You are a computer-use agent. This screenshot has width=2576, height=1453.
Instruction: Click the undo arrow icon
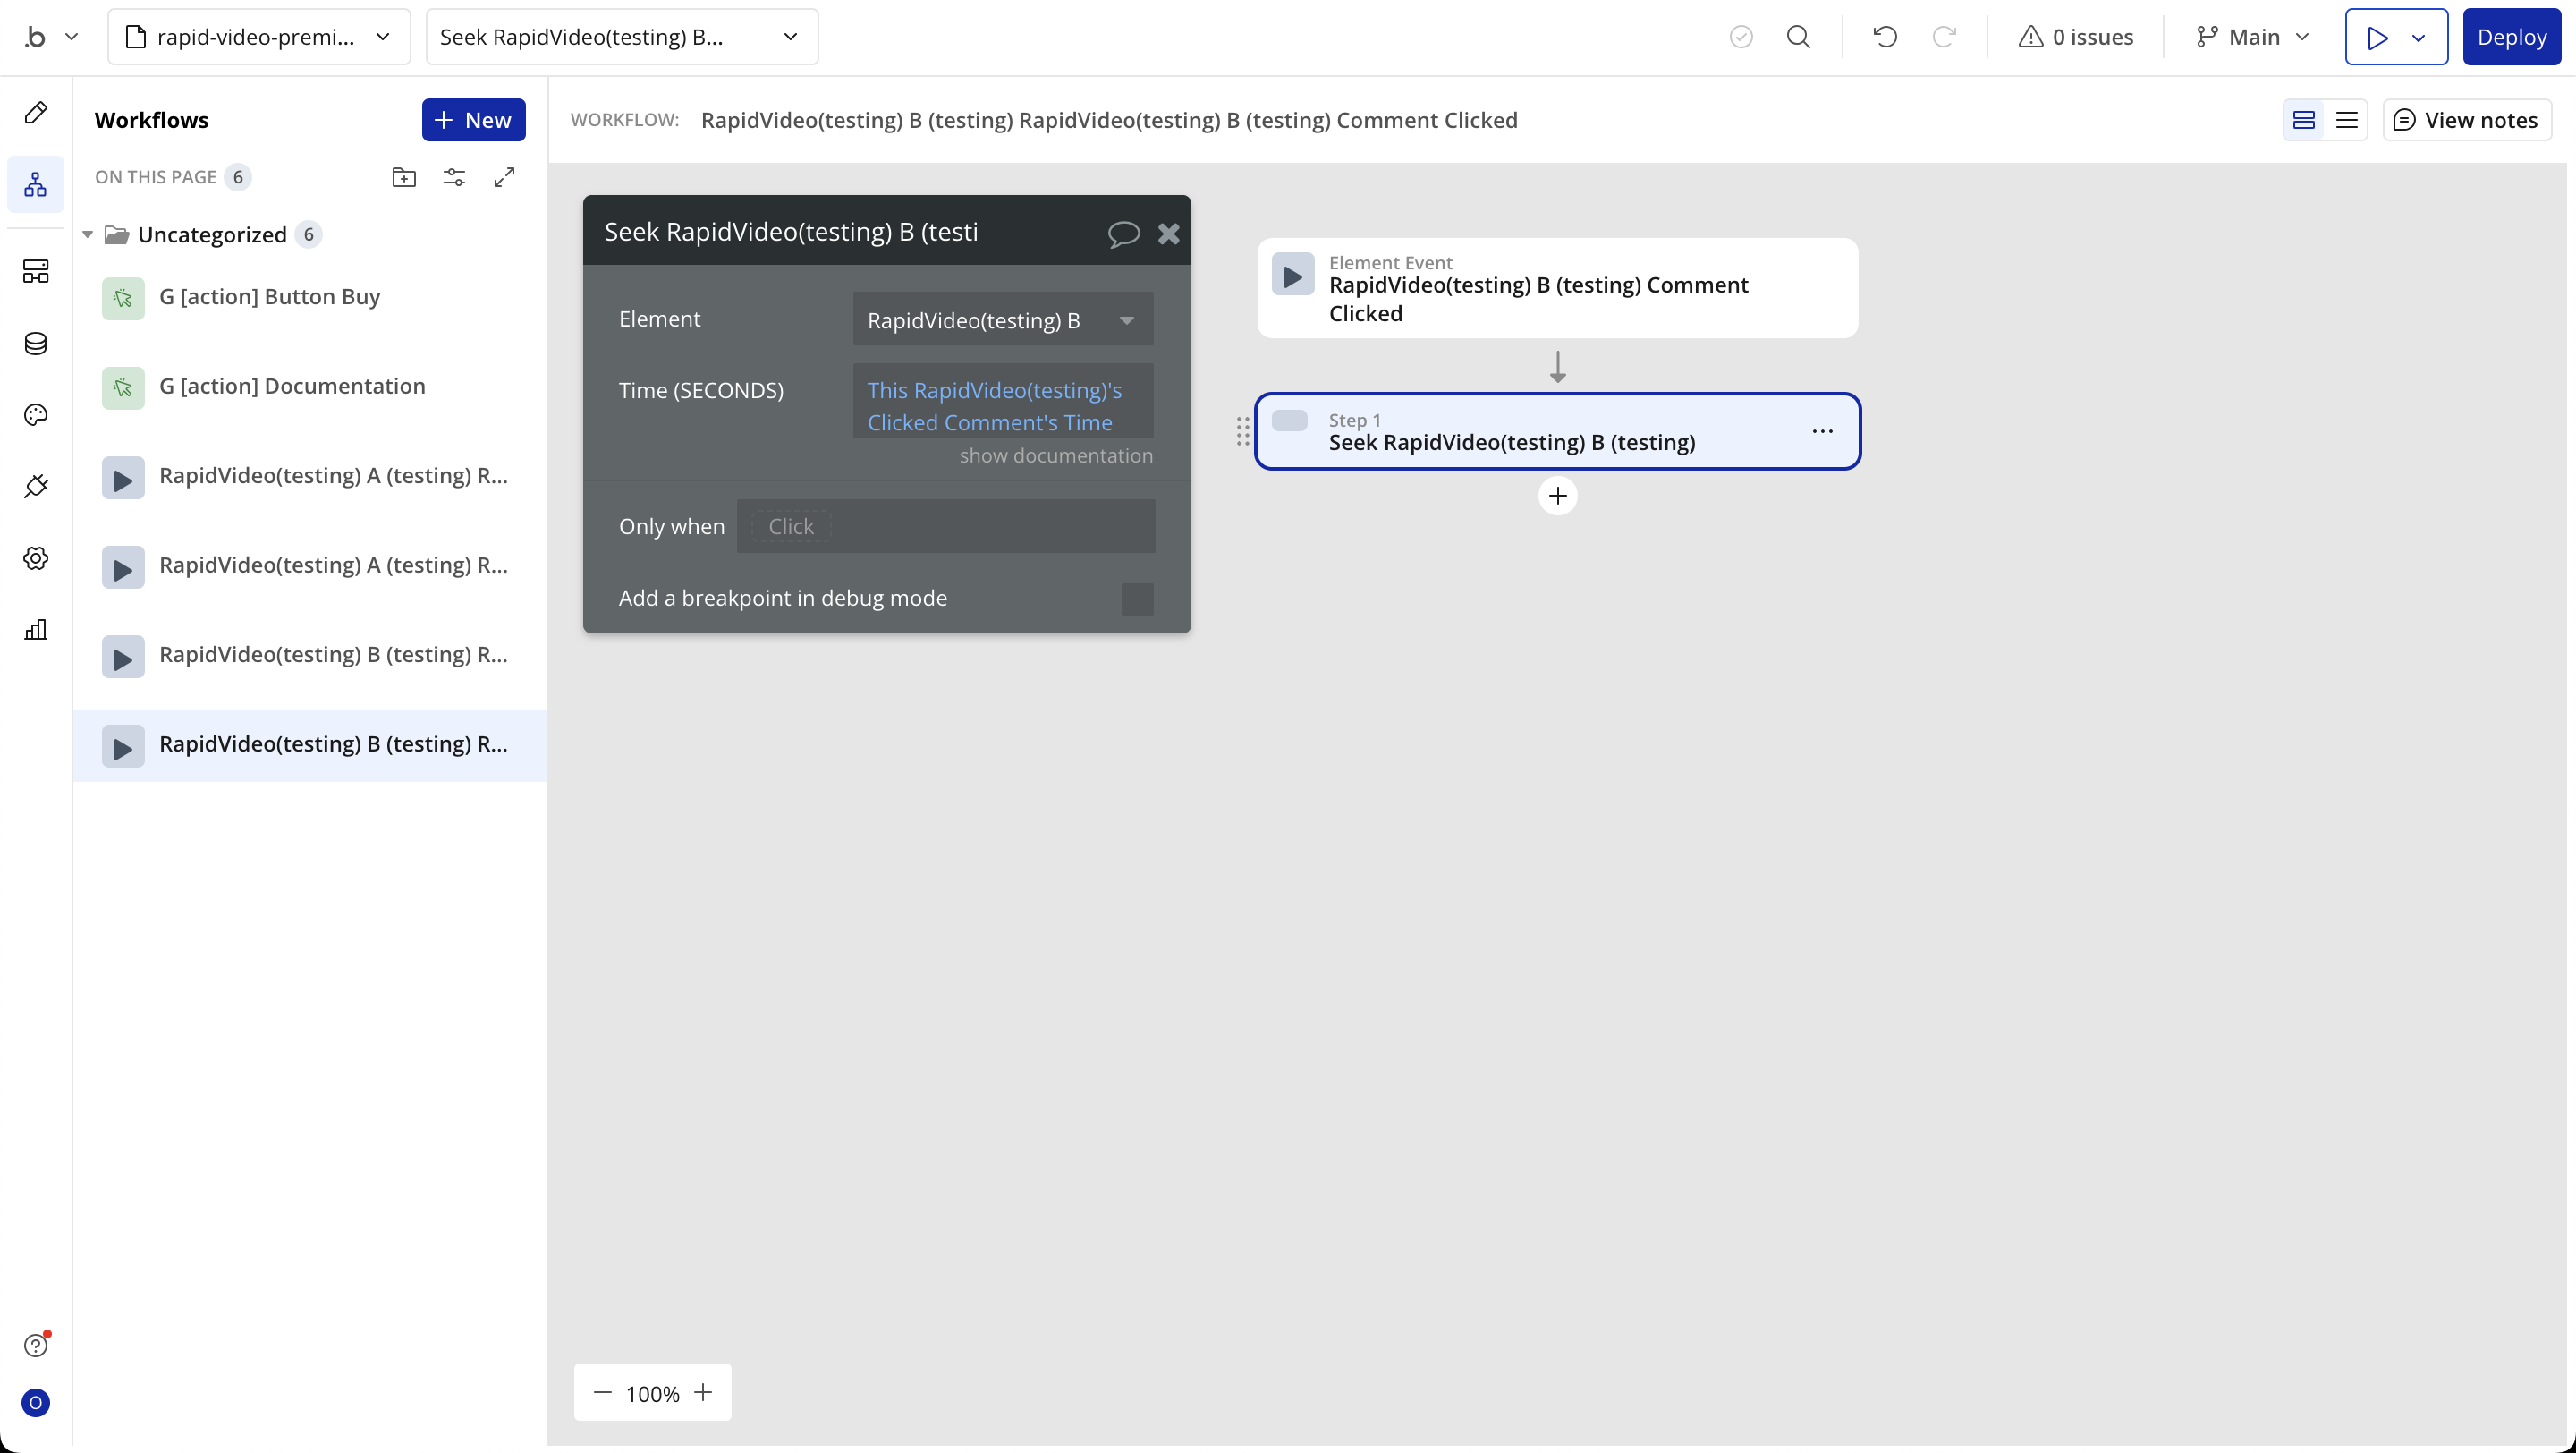tap(1885, 37)
